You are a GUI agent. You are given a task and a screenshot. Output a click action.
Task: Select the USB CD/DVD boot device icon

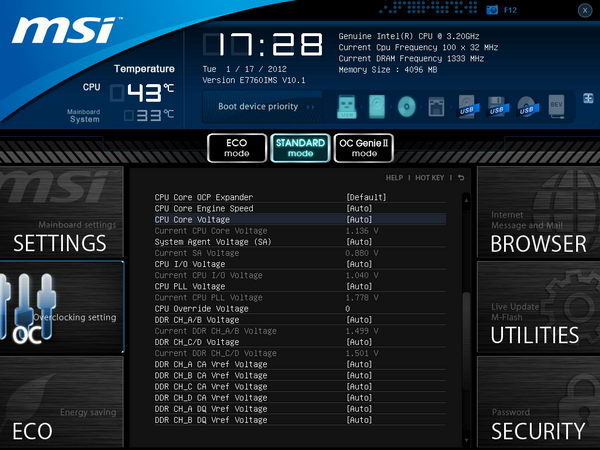tap(527, 106)
